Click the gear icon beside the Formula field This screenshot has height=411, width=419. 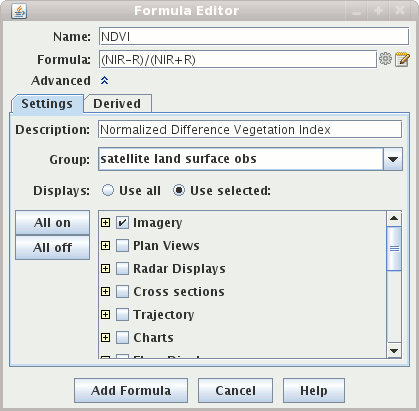point(385,59)
